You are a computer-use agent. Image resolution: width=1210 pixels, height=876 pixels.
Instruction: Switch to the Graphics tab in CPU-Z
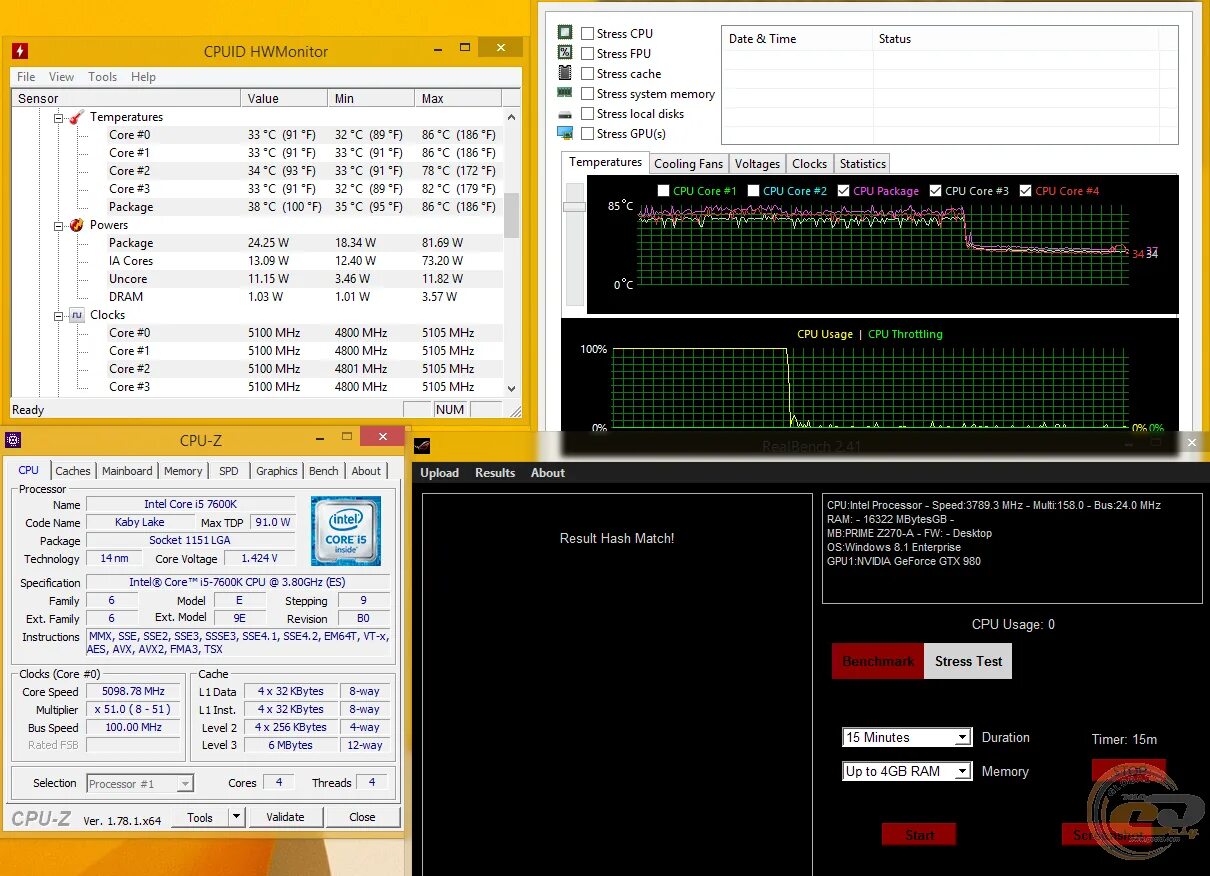point(277,471)
